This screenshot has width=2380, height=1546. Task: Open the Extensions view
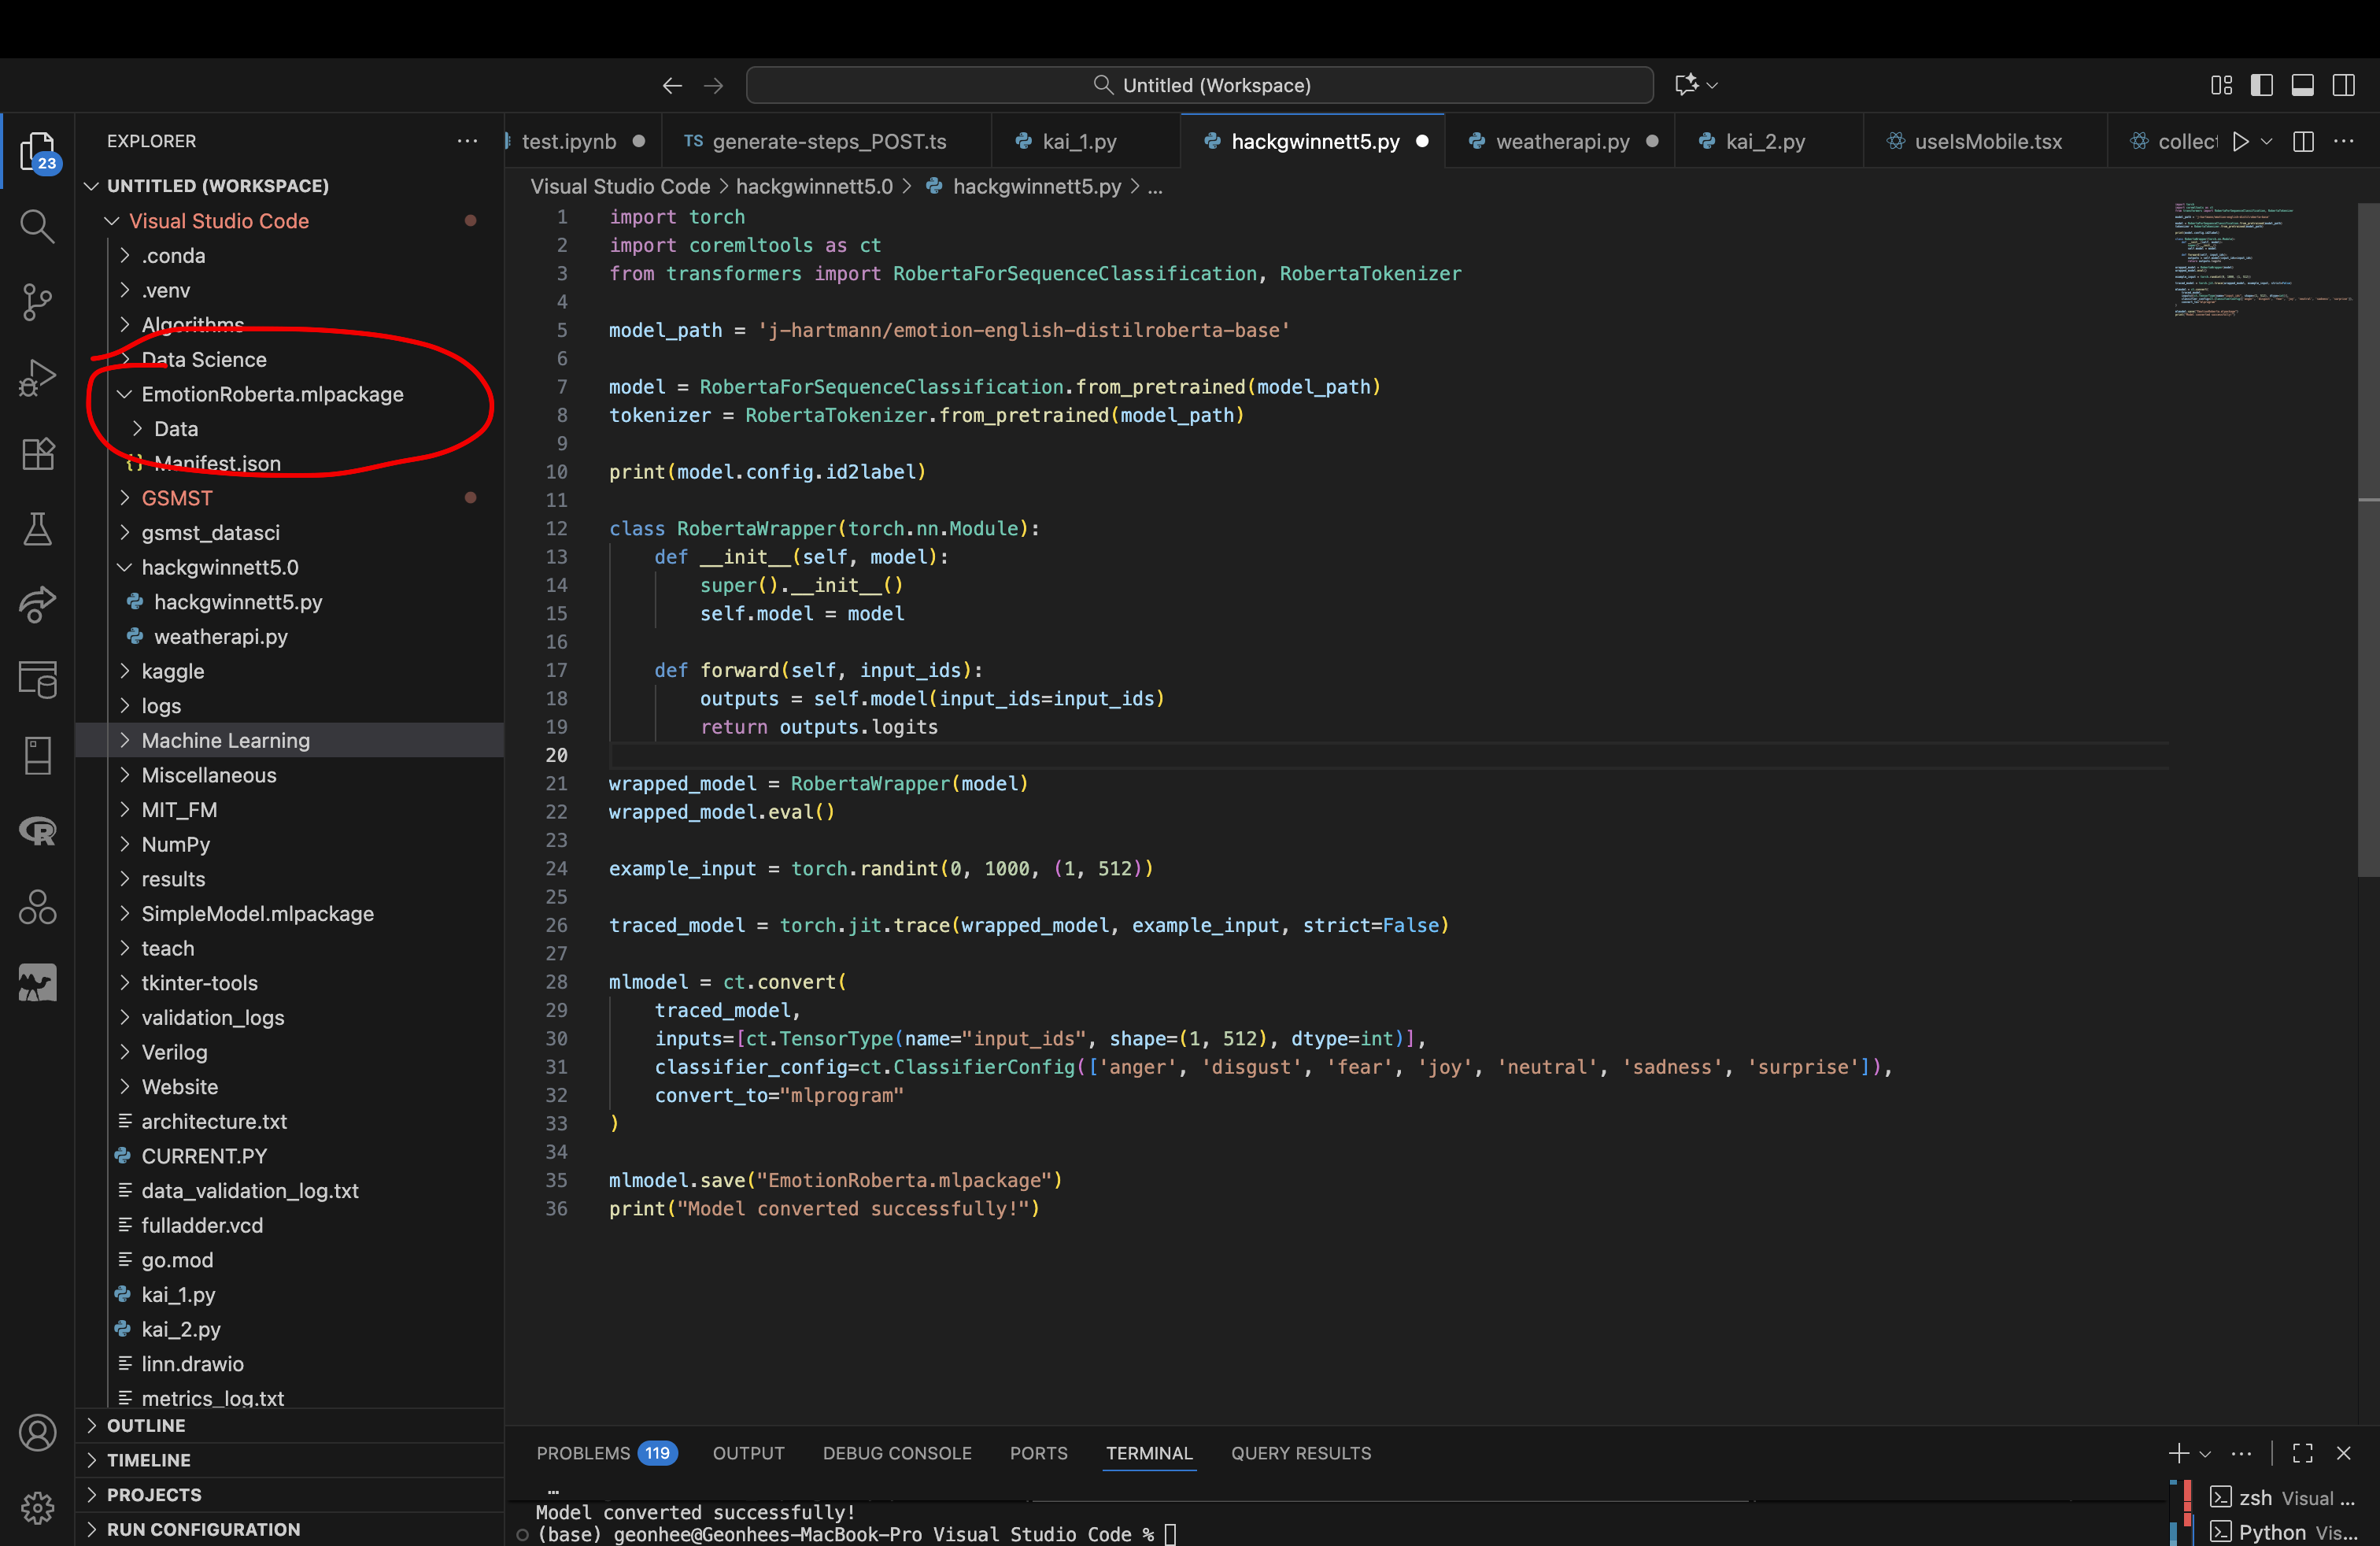[x=37, y=454]
